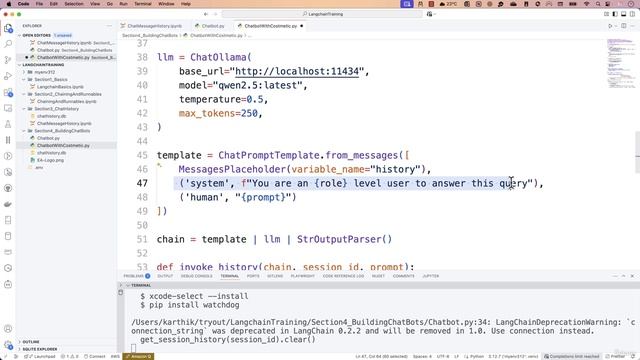The image size is (640, 360).
Task: Maximize the terminal panel size
Action: pos(623,276)
